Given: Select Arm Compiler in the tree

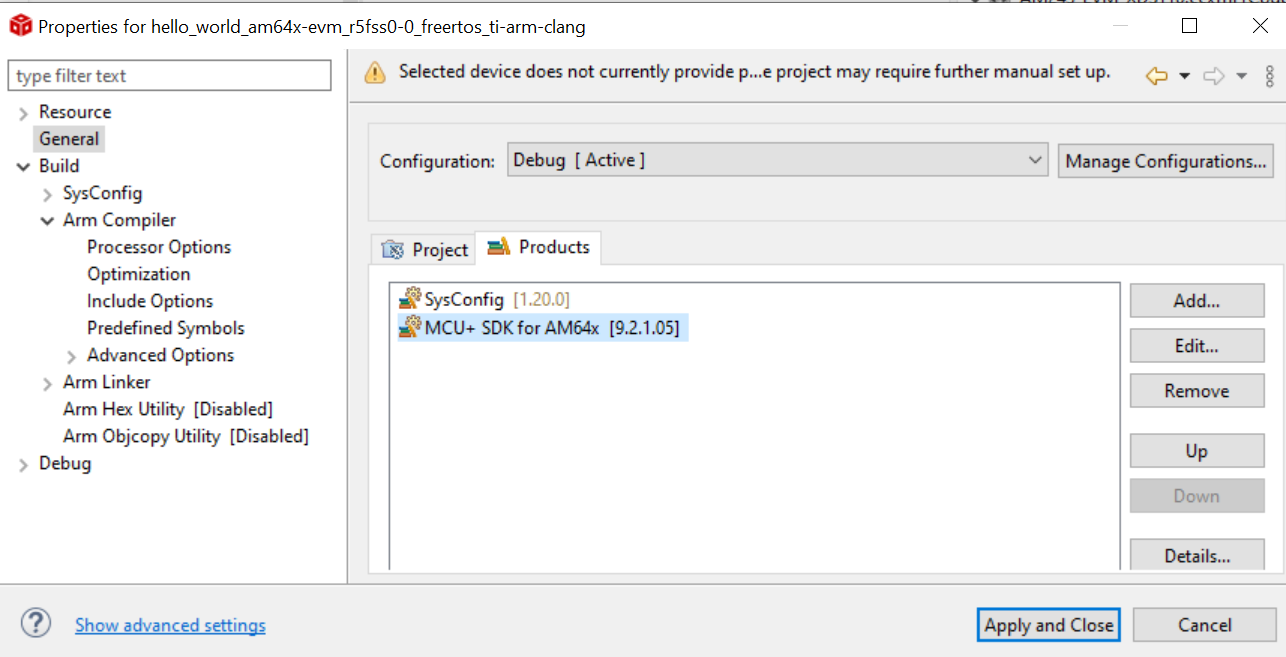Looking at the screenshot, I should click(x=119, y=220).
